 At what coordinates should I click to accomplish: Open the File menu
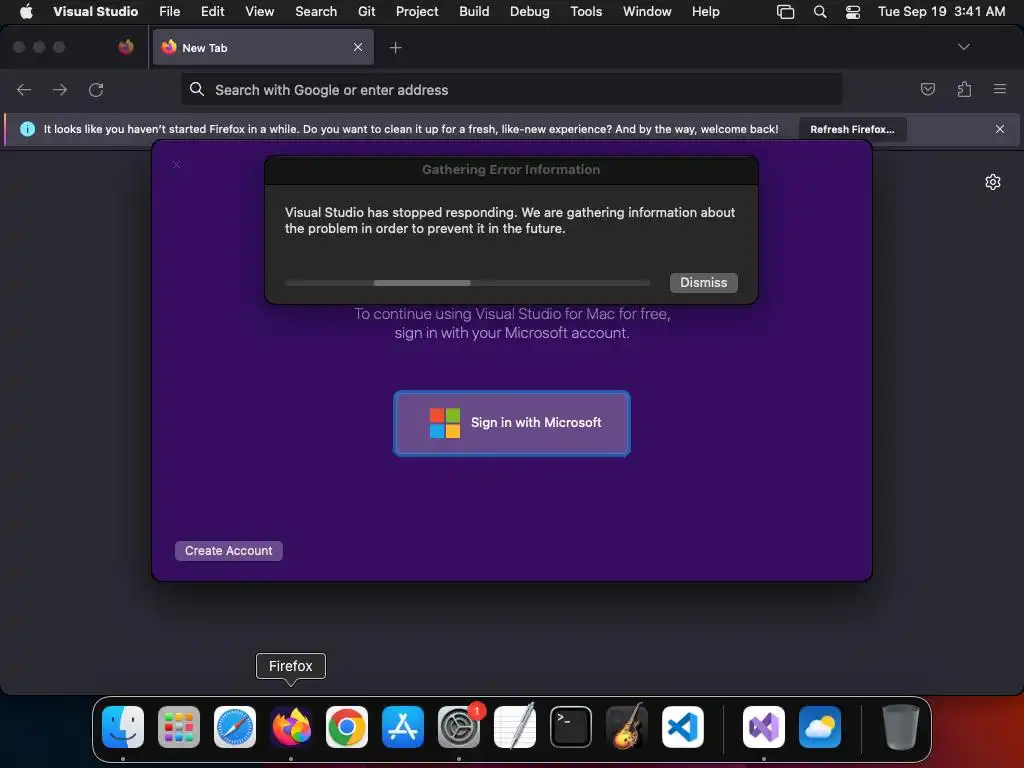coord(170,12)
